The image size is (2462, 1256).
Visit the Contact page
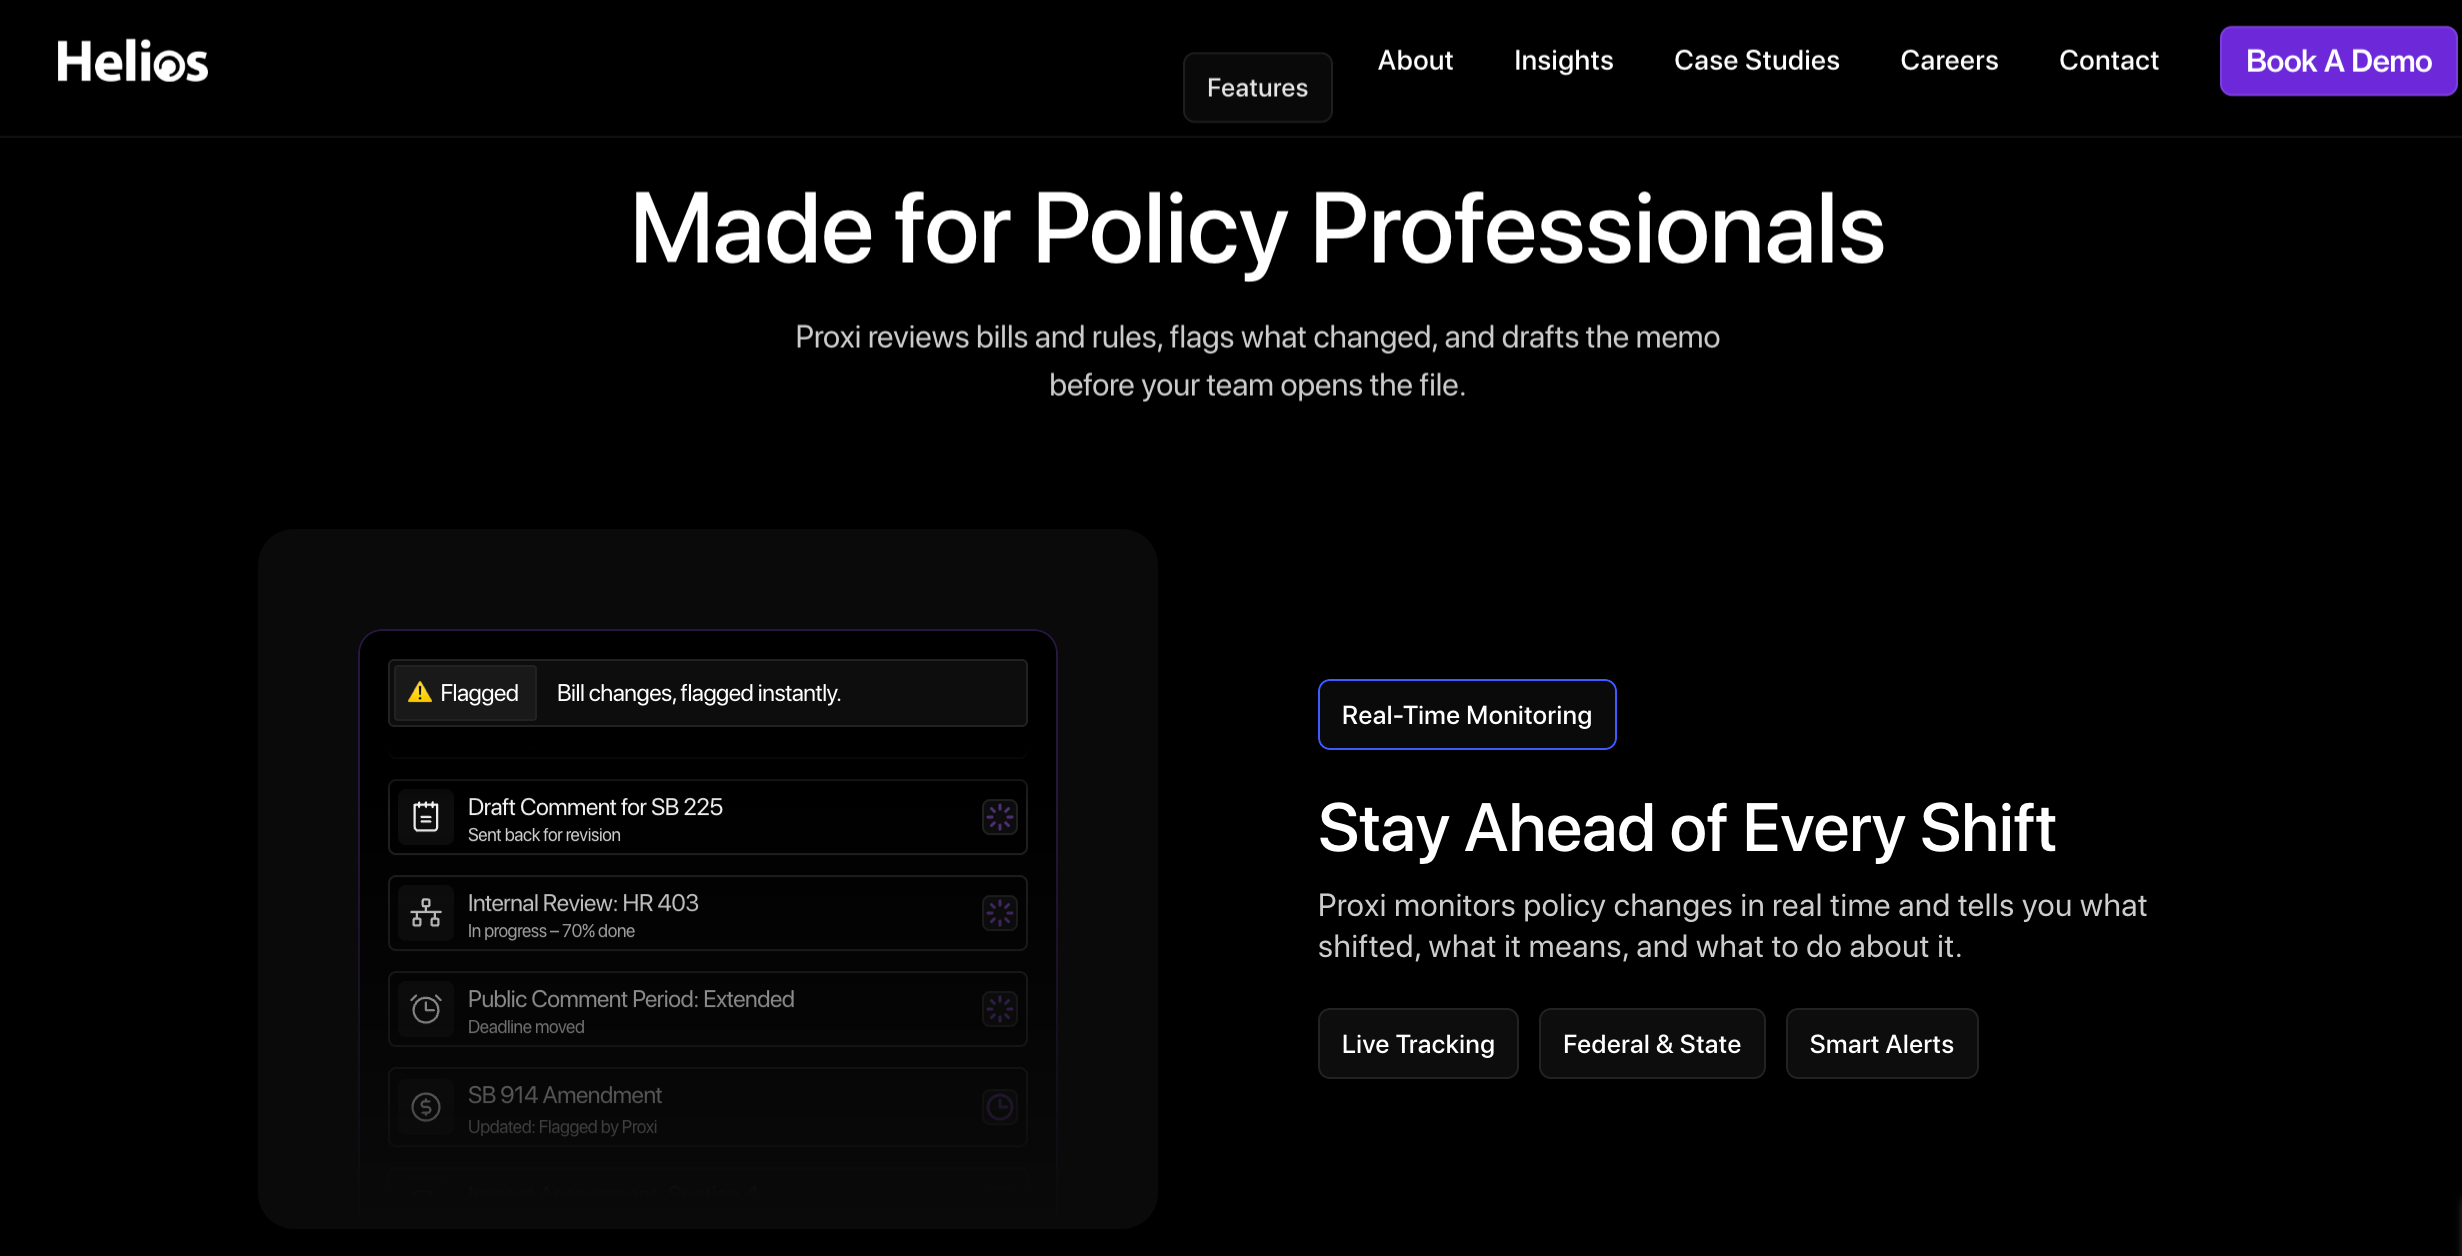click(x=2108, y=61)
